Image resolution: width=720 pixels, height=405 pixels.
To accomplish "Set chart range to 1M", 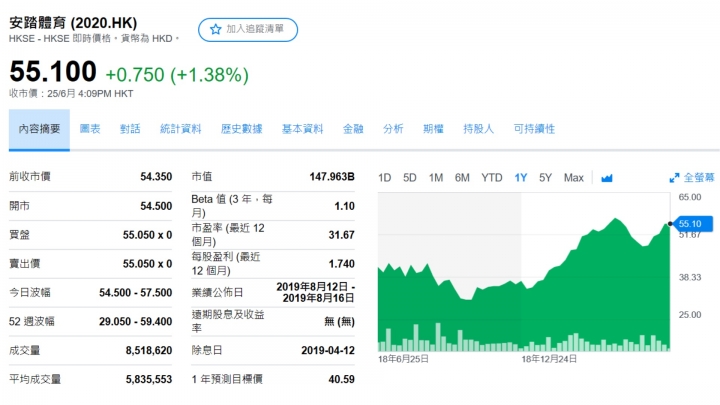I will tap(436, 178).
